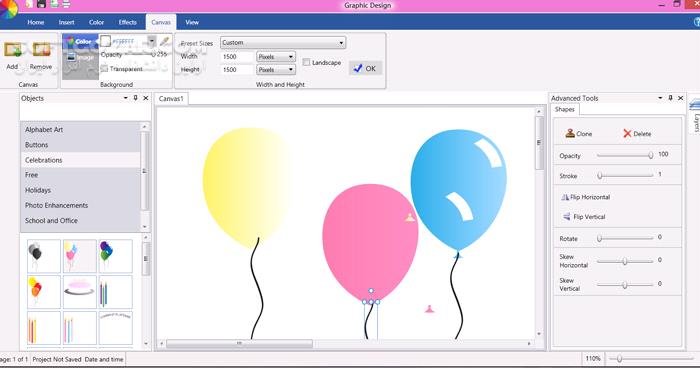Toggle the Transparent background checkbox
The width and height of the screenshot is (700, 368).
coord(104,68)
